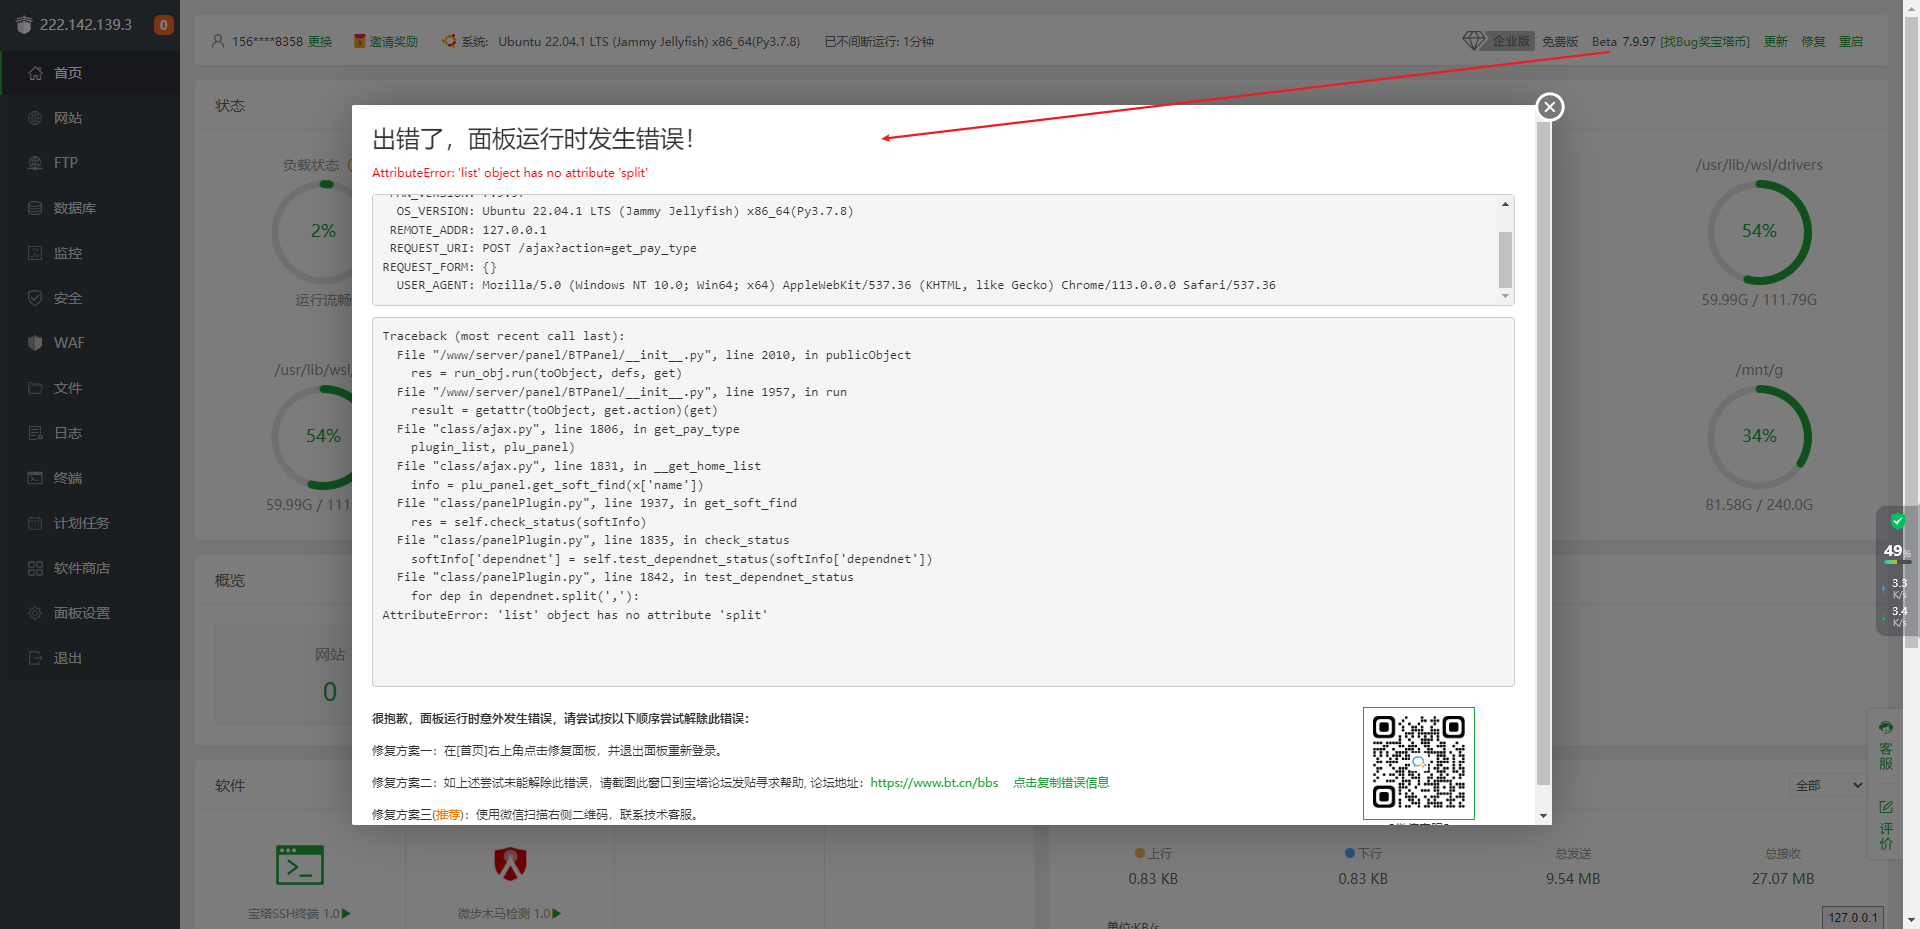Viewport: 1920px width, 929px height.
Task: Click the 微步木马检测 shield icon
Action: 510,864
